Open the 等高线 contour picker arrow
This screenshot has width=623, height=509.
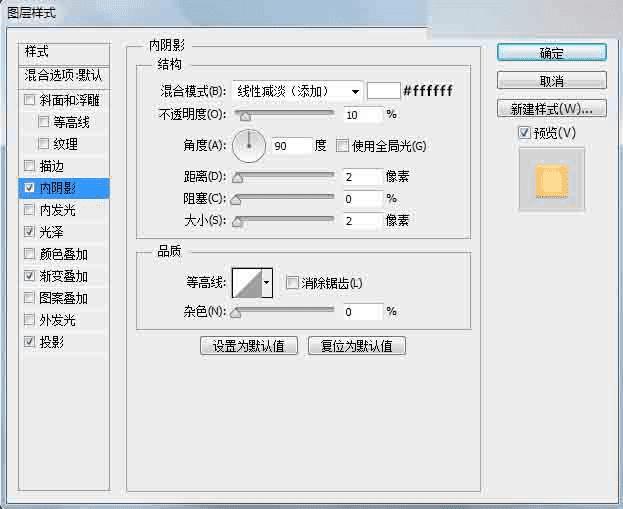pos(267,283)
